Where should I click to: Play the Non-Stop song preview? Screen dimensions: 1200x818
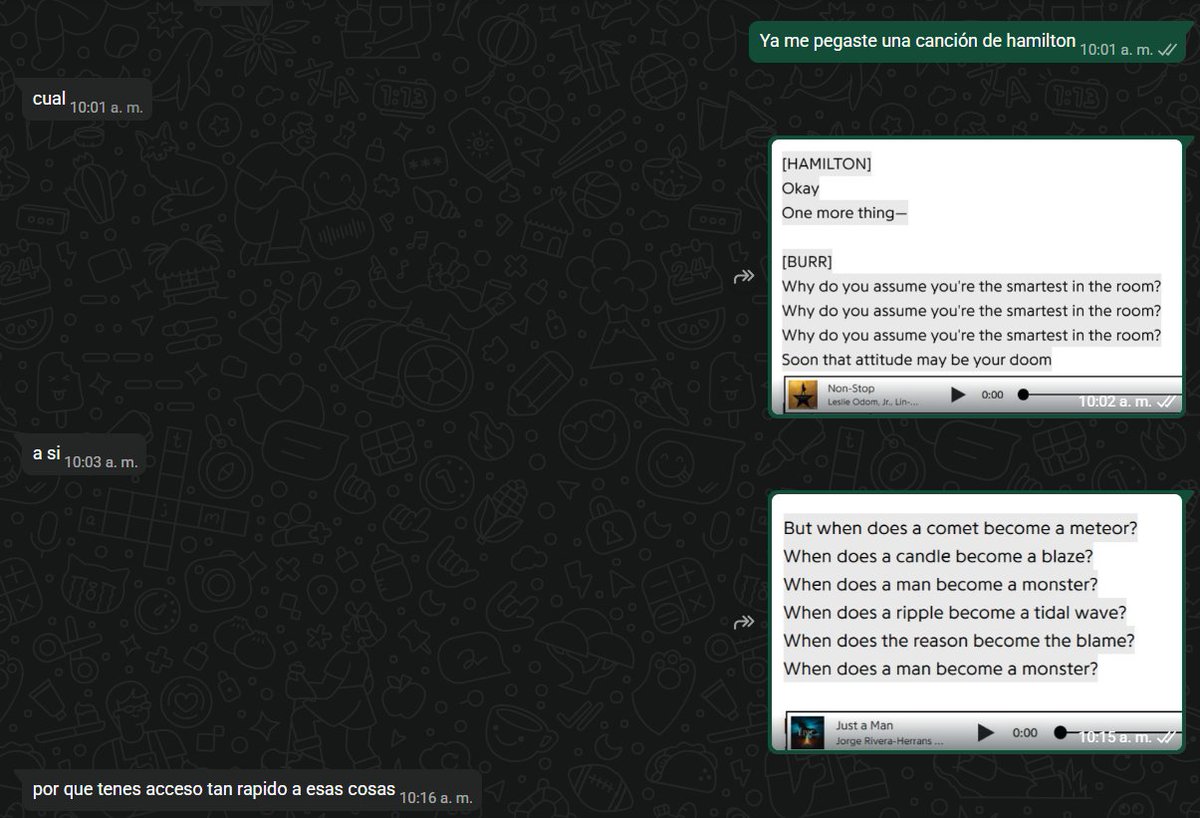click(x=957, y=394)
